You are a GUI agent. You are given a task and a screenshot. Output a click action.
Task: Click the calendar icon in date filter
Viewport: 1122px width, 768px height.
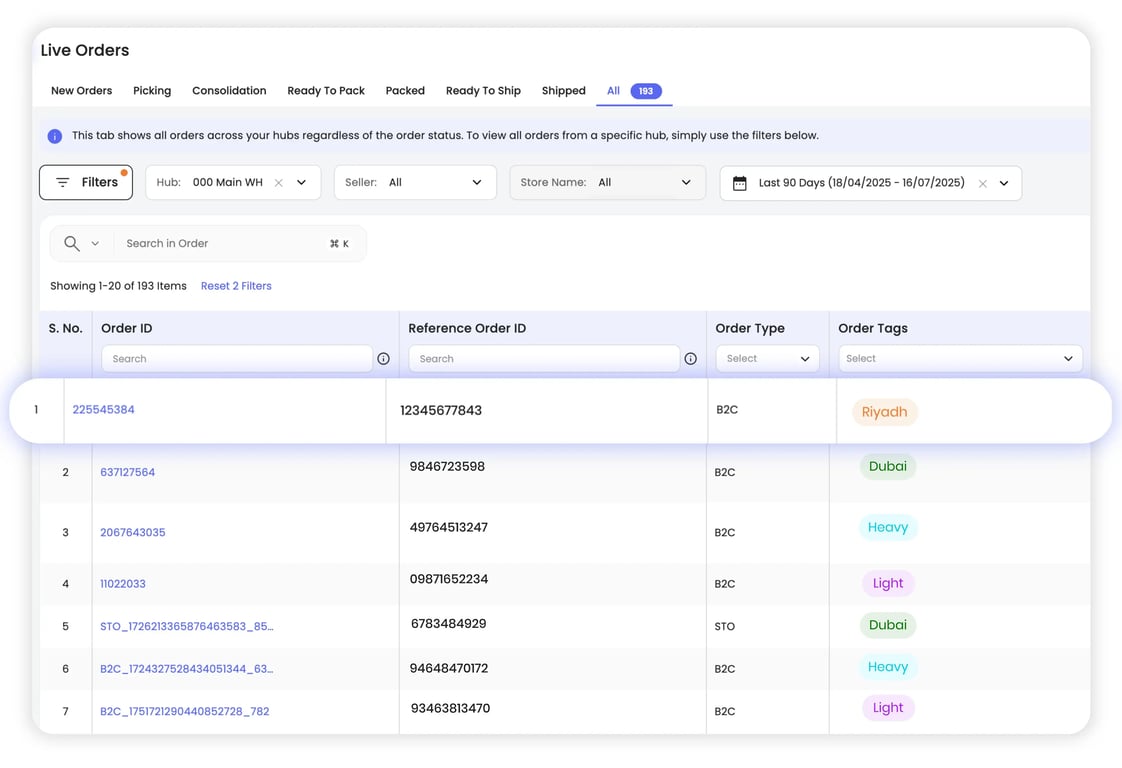740,183
